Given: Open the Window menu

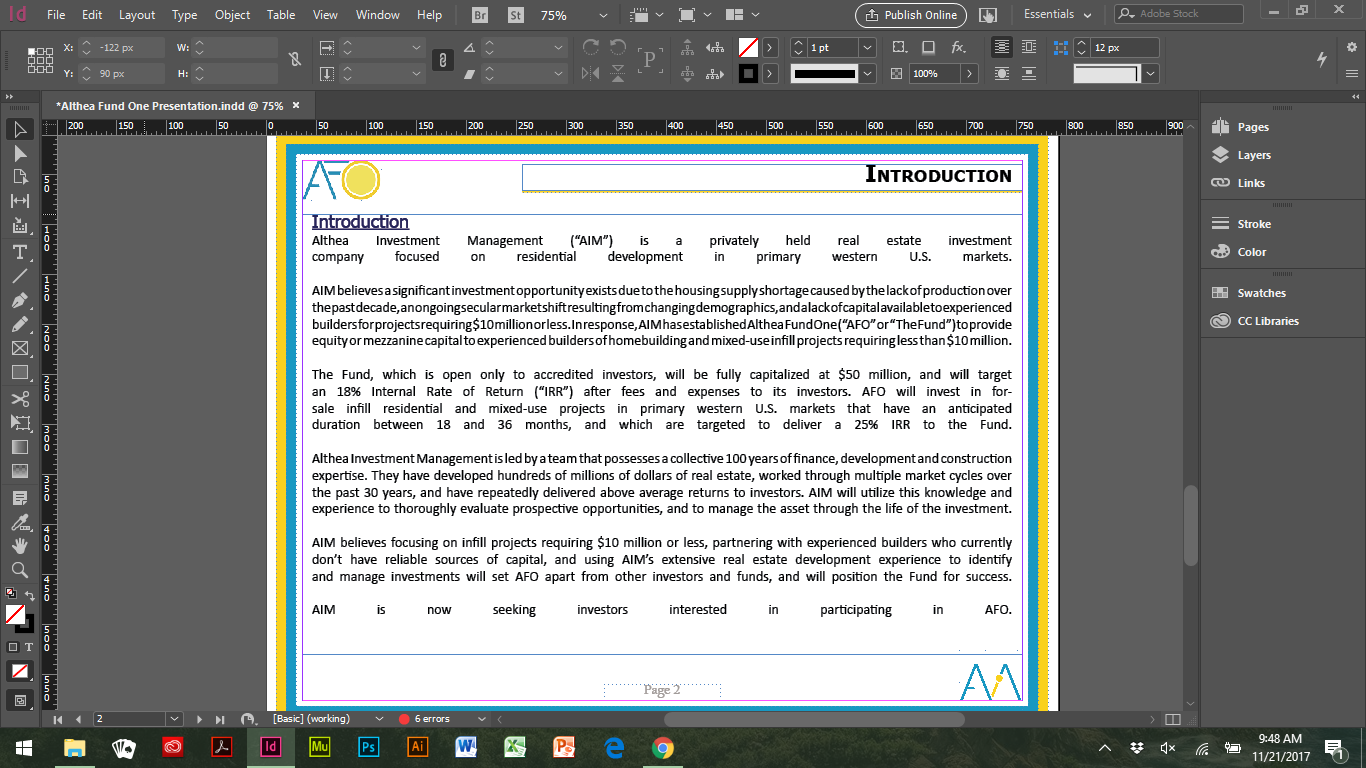Looking at the screenshot, I should 377,15.
